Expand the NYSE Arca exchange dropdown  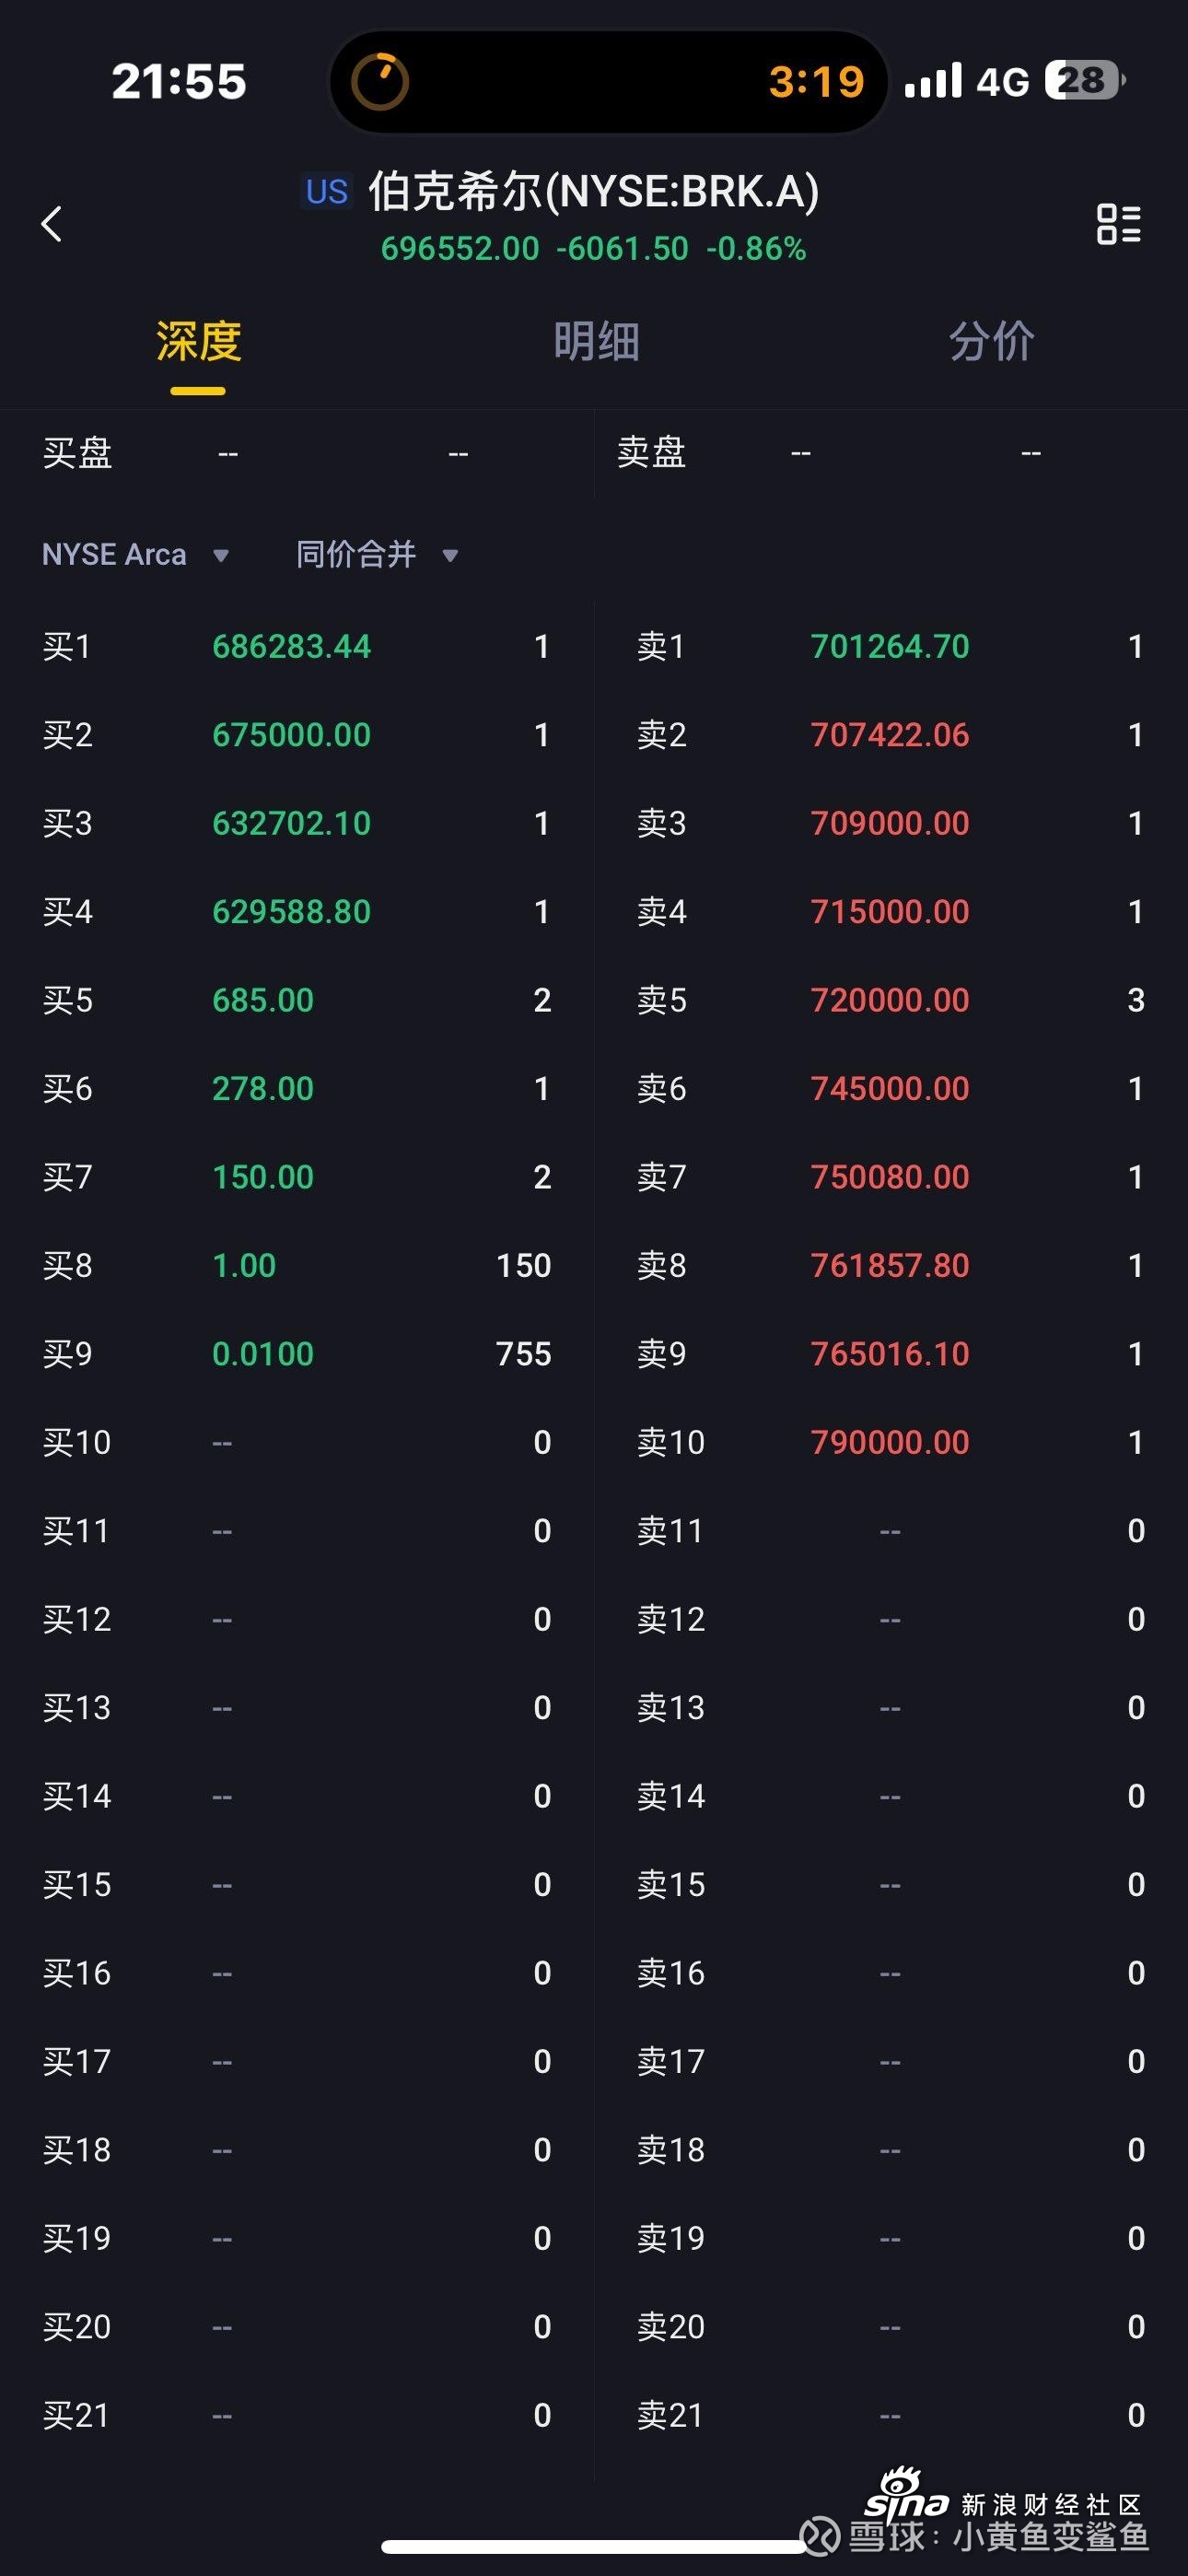tap(134, 555)
